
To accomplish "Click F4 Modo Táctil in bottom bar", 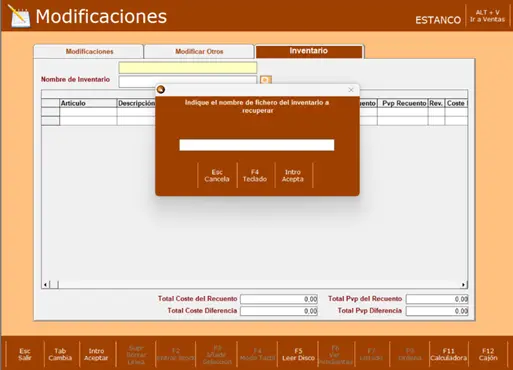I will pos(257,355).
